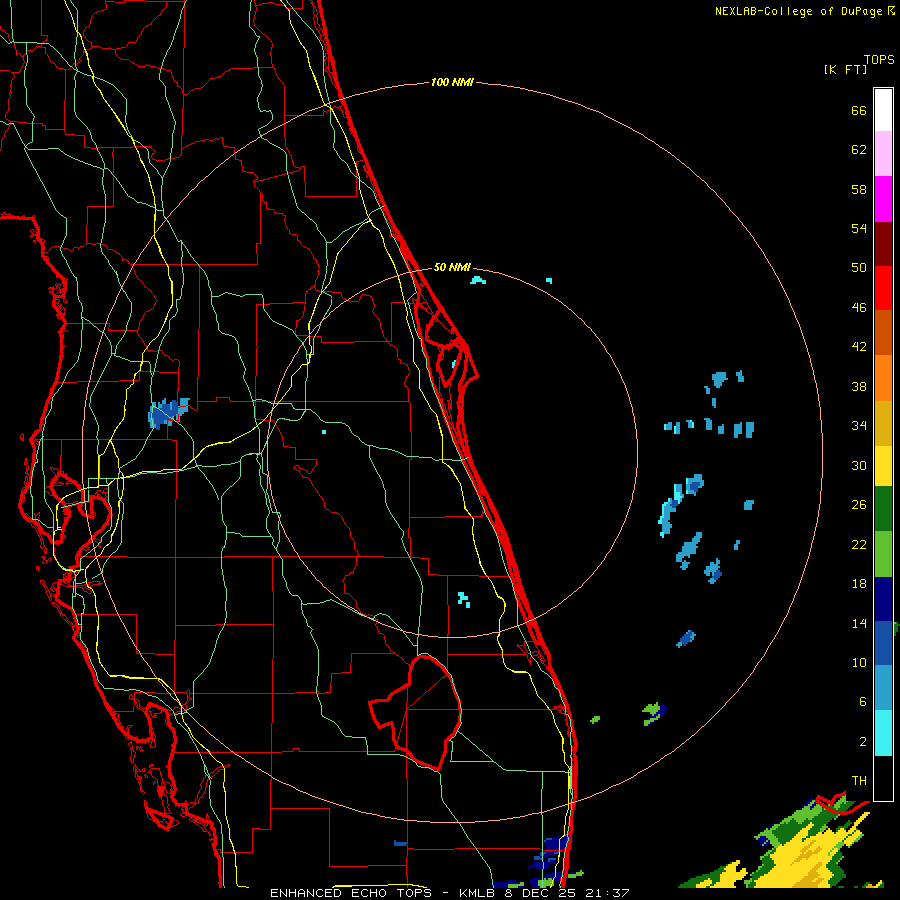Click the yellow legend swatch
This screenshot has width=900, height=900.
click(x=883, y=466)
